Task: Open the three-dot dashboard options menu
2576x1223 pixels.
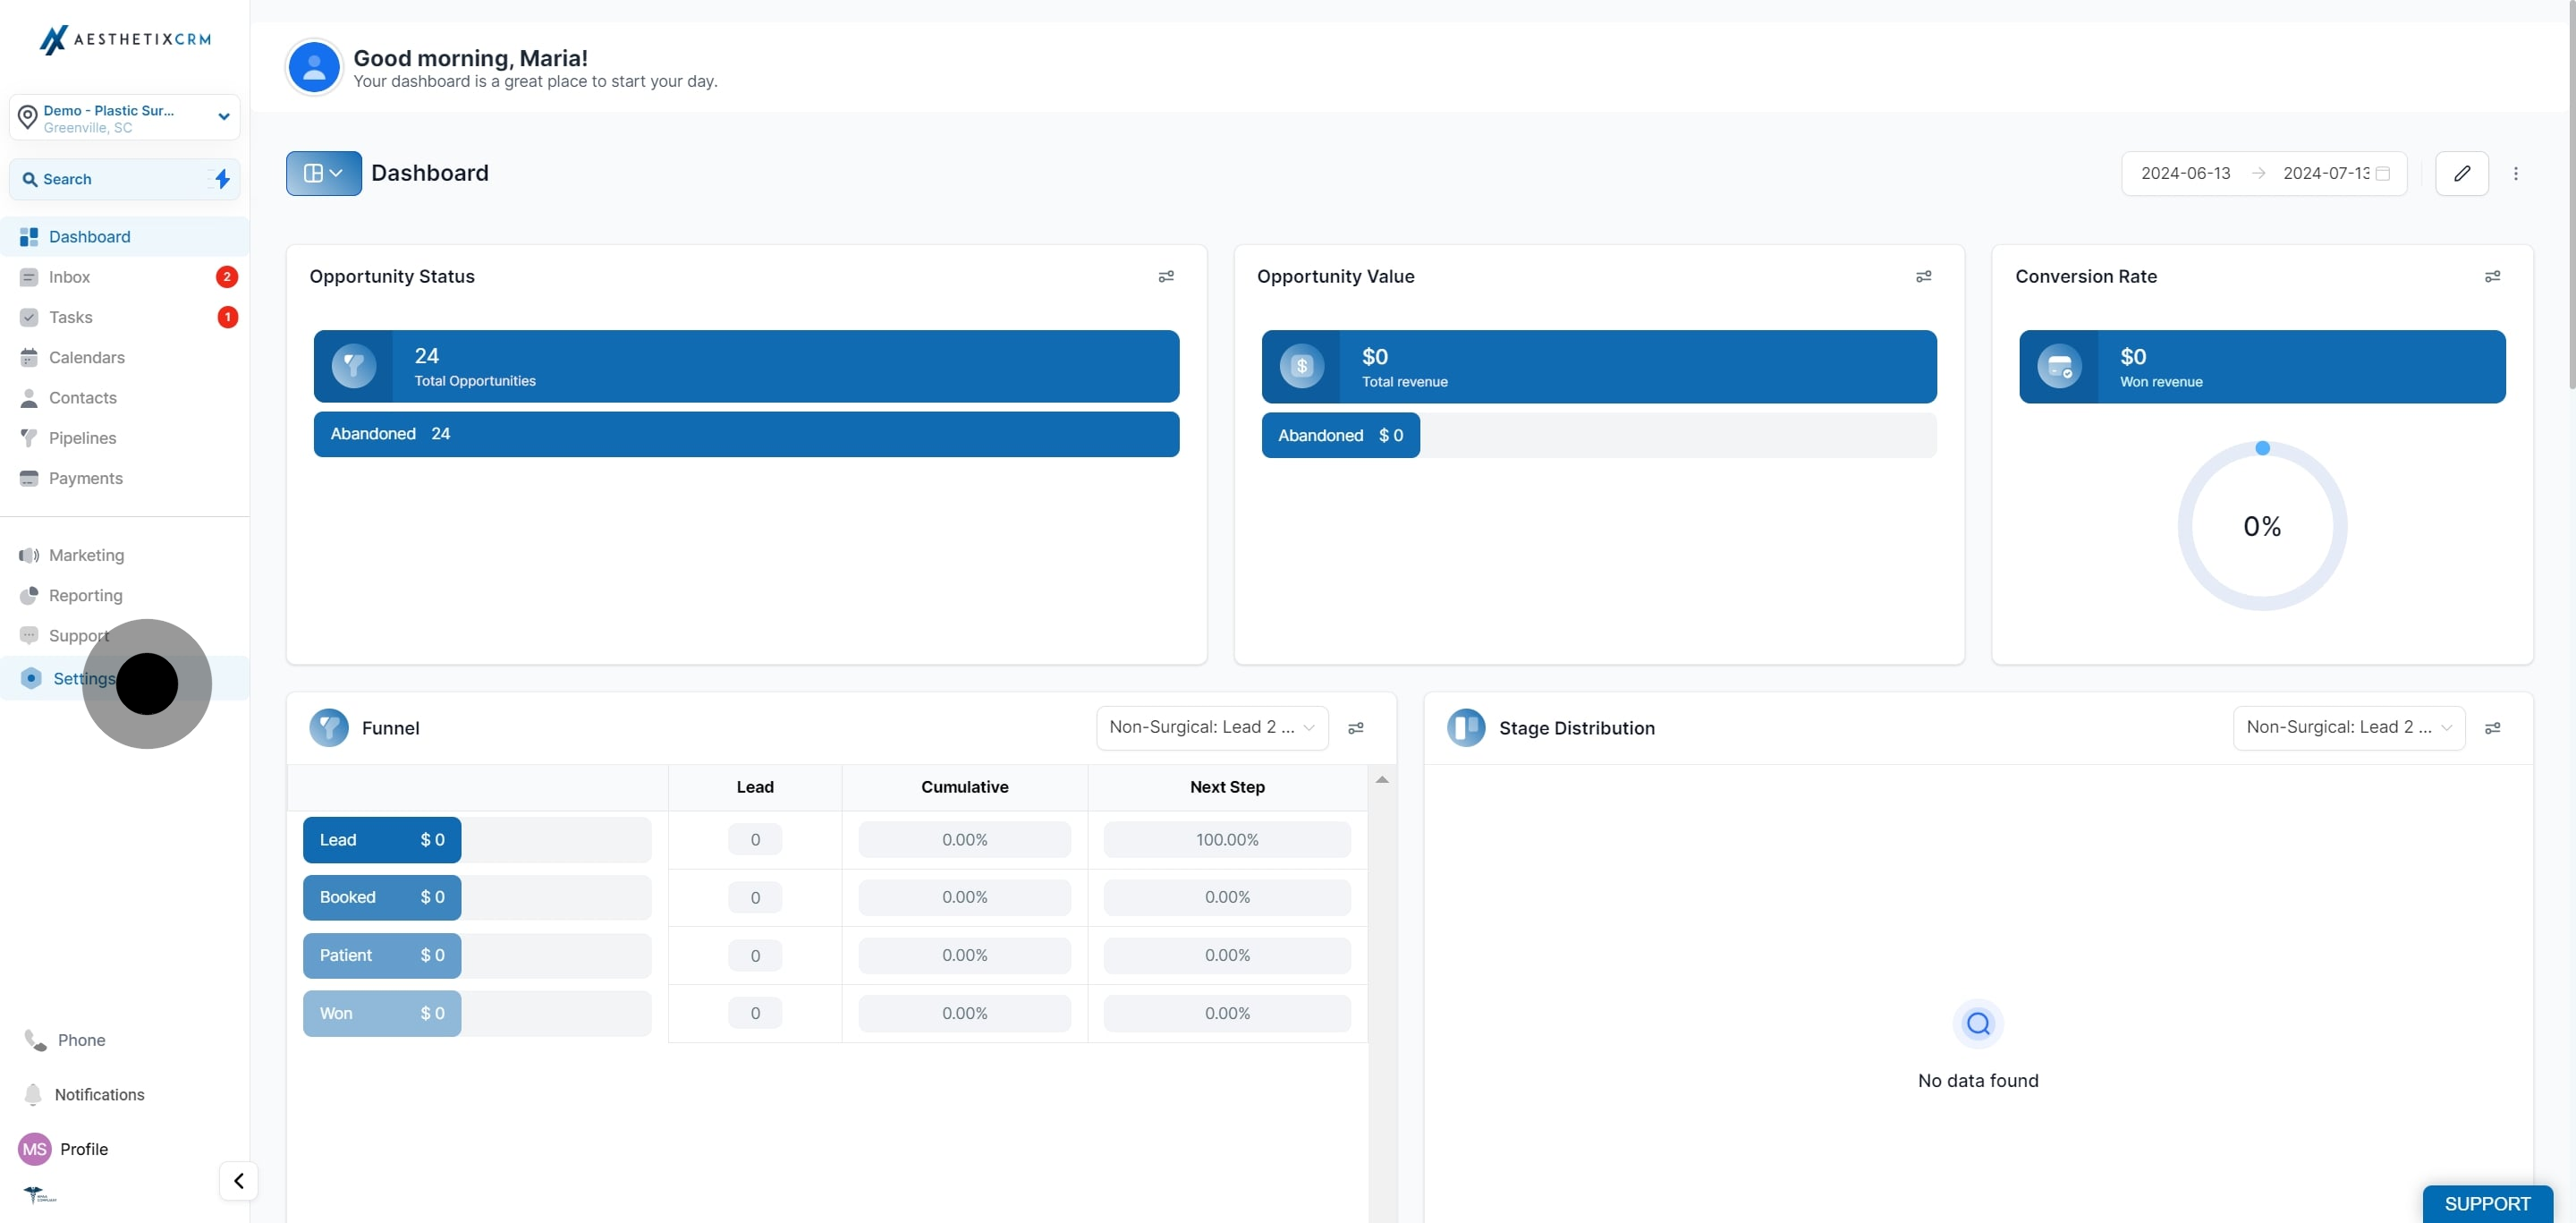Action: pos(2515,173)
